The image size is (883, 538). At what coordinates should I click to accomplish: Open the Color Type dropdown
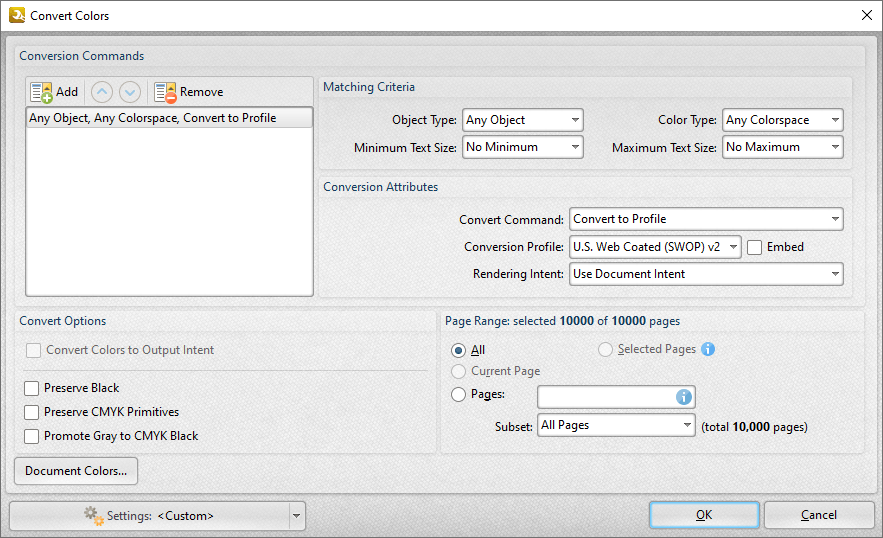[783, 120]
